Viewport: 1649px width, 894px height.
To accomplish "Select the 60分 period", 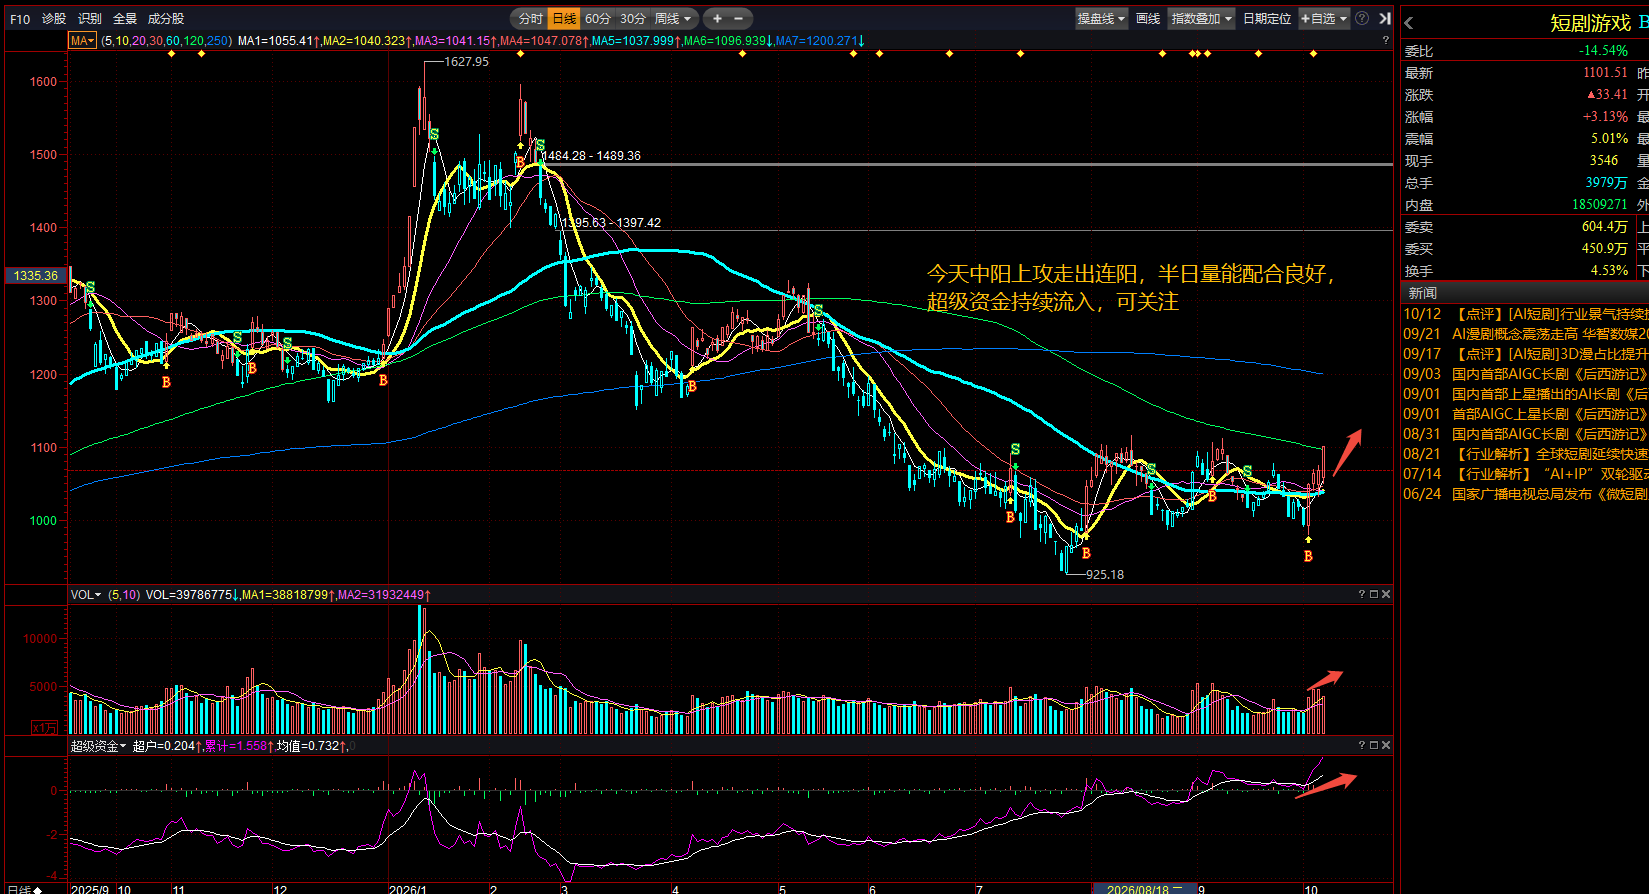I will pos(598,18).
